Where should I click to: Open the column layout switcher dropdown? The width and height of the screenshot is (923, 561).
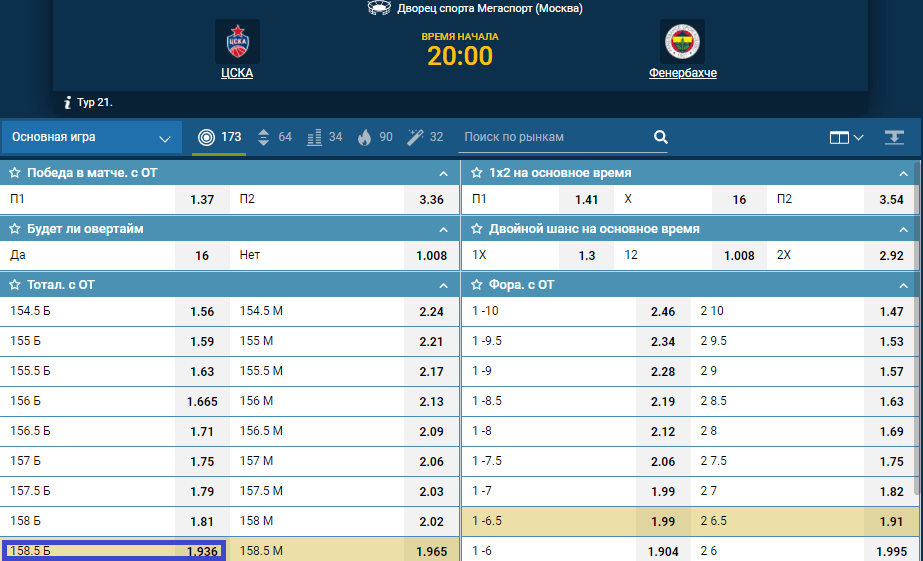846,138
